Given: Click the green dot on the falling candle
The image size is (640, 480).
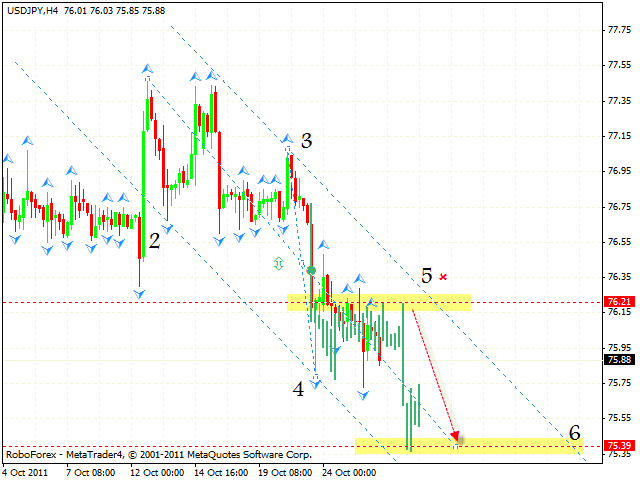Looking at the screenshot, I should tap(311, 270).
